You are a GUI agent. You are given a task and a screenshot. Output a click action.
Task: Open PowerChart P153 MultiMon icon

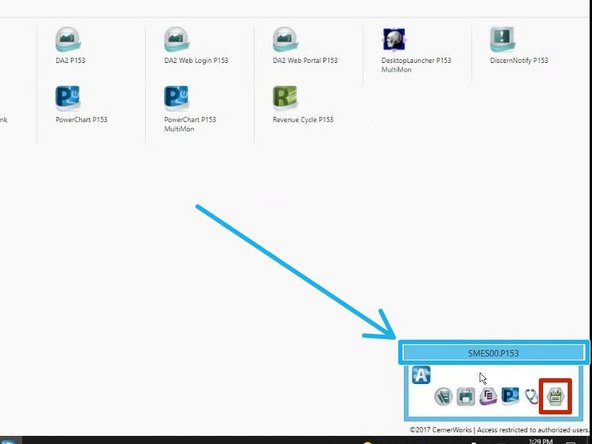pos(176,98)
